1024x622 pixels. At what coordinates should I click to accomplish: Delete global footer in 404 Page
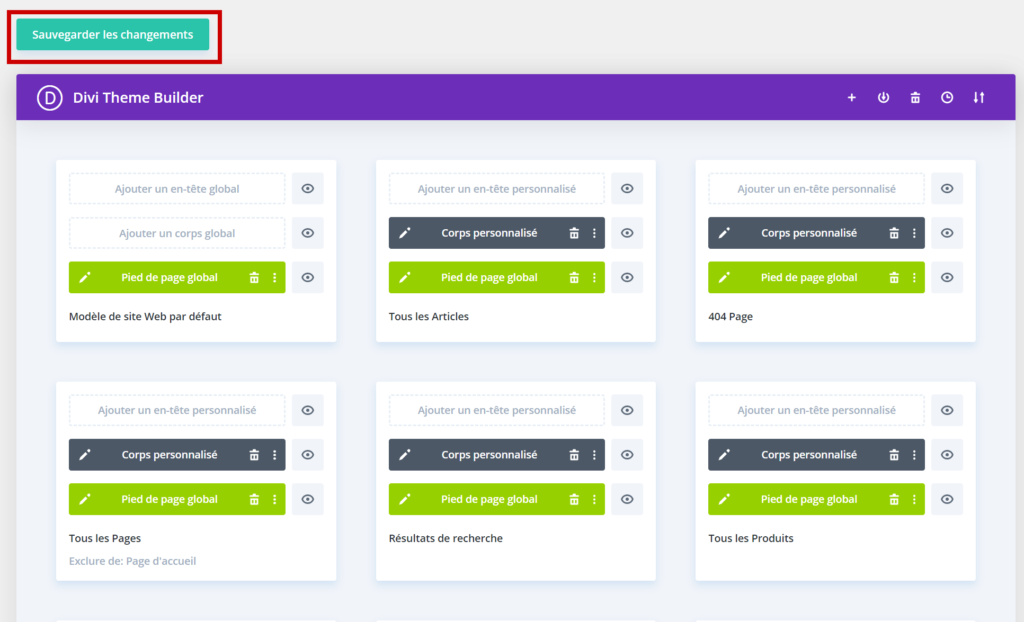tap(894, 278)
